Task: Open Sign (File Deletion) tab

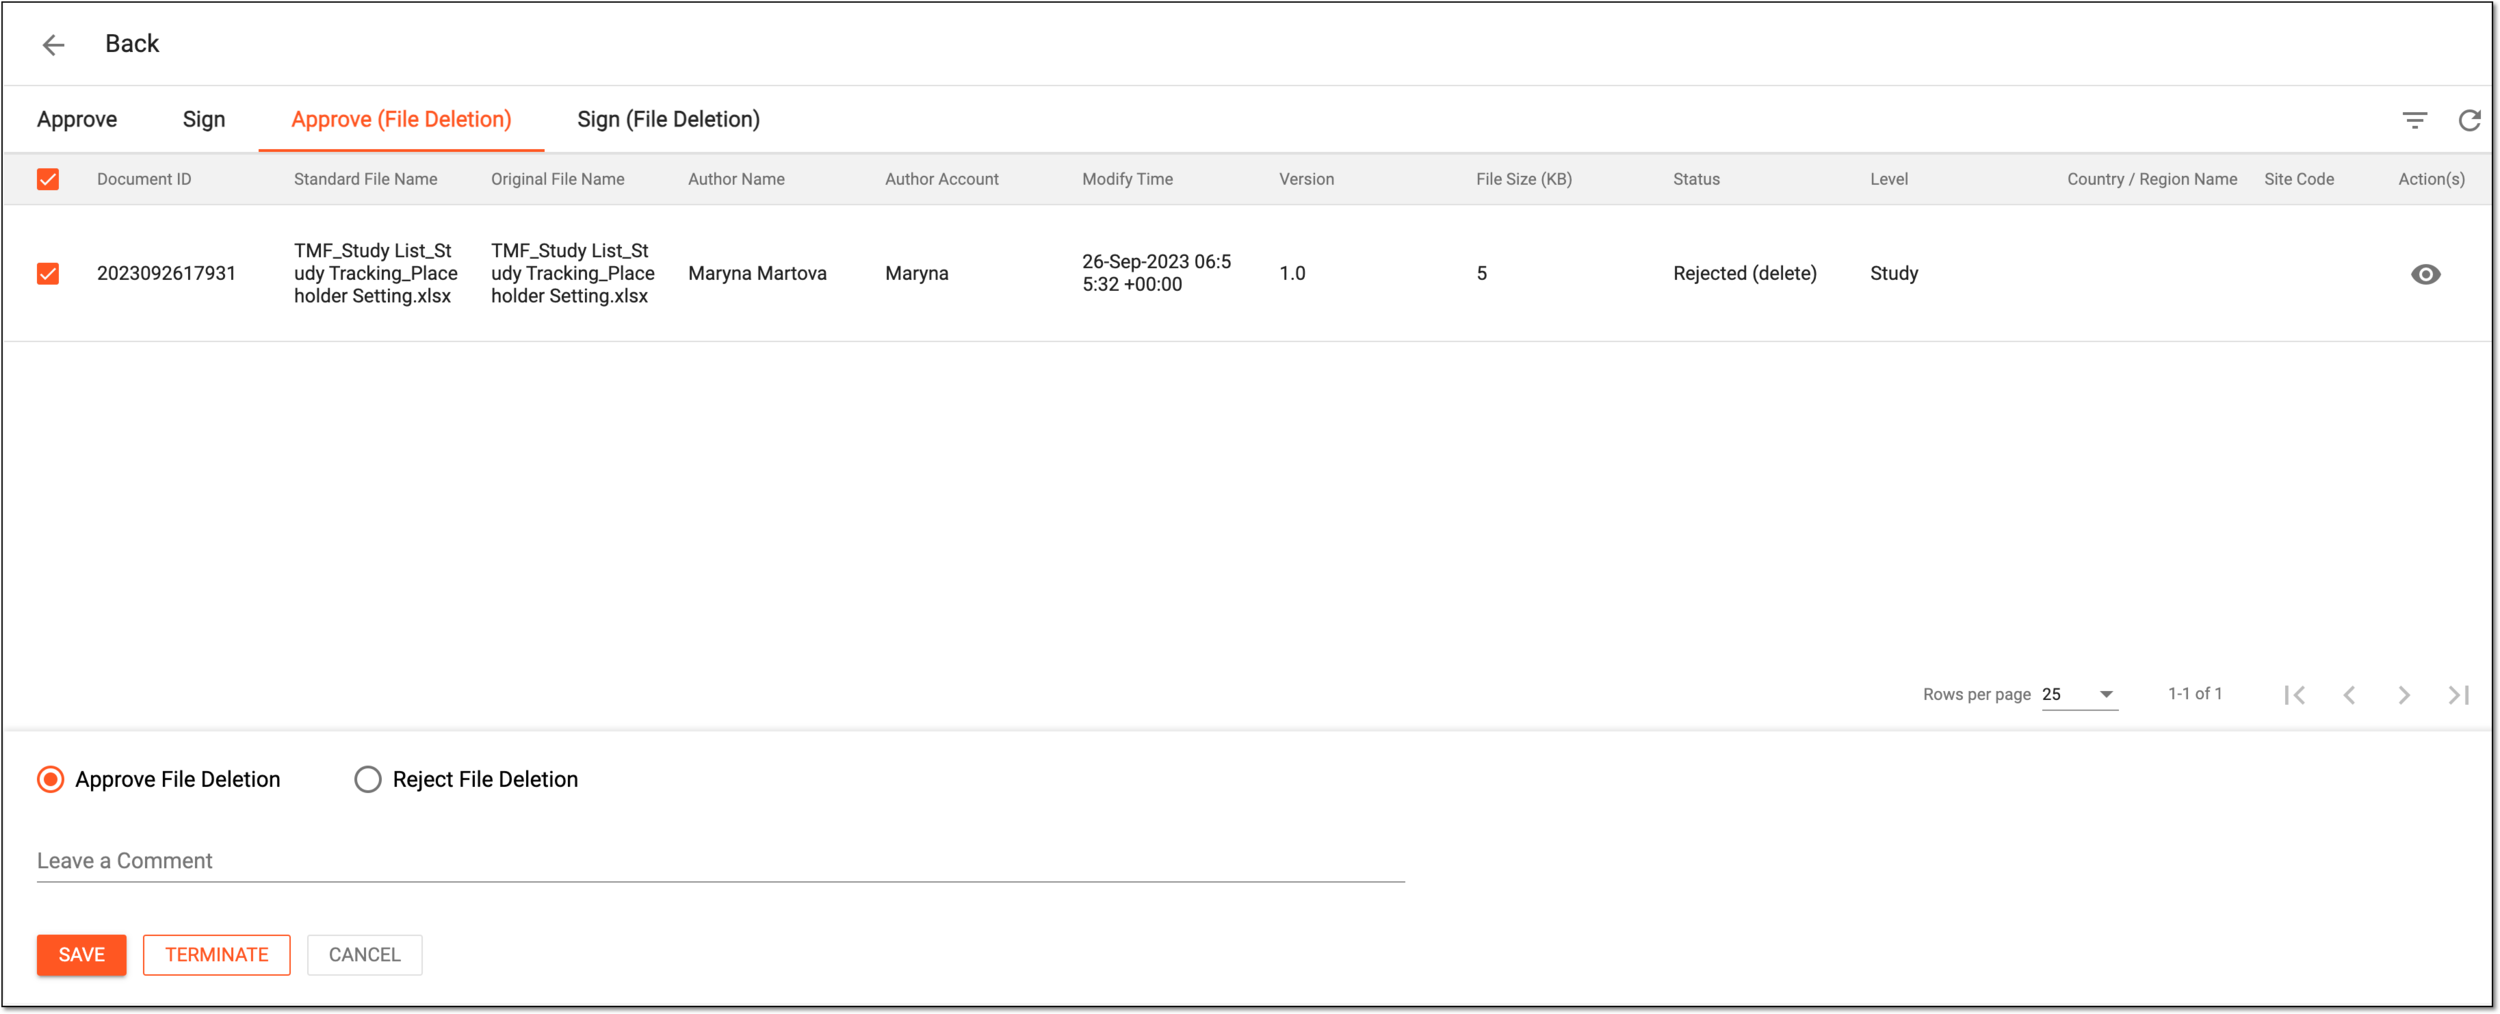Action: click(x=668, y=120)
